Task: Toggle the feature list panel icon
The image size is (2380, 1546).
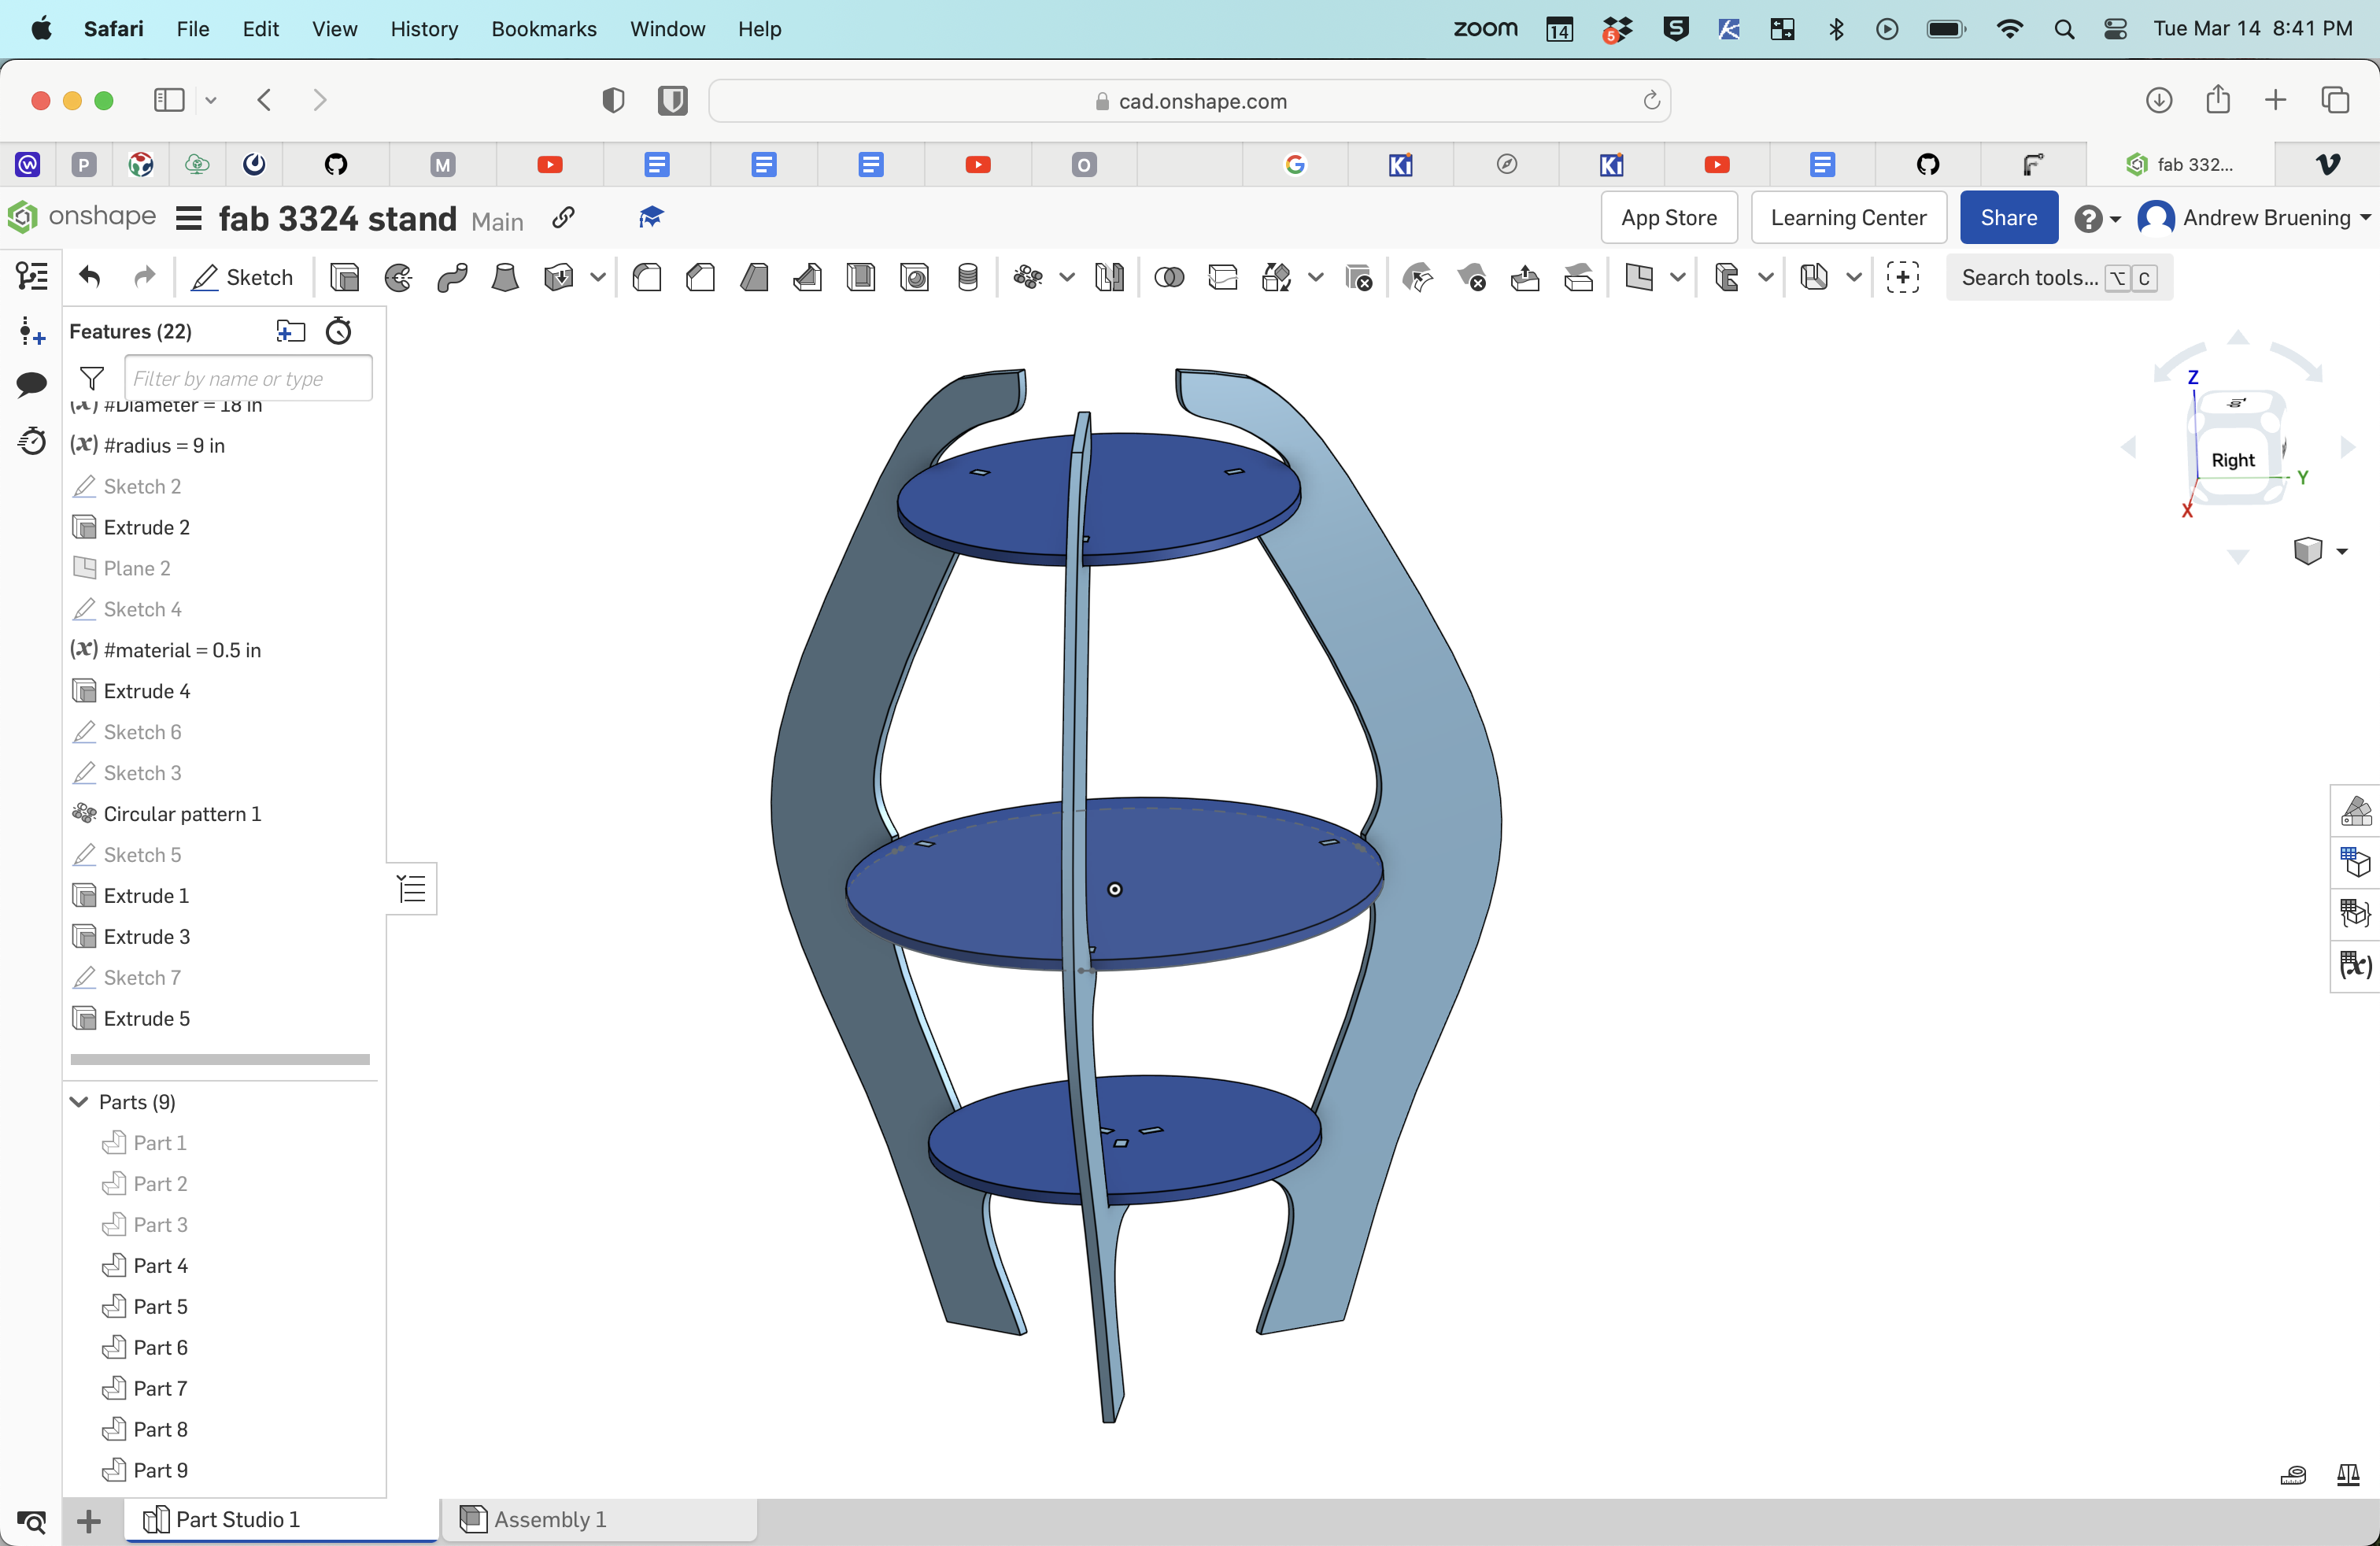Action: (32, 276)
